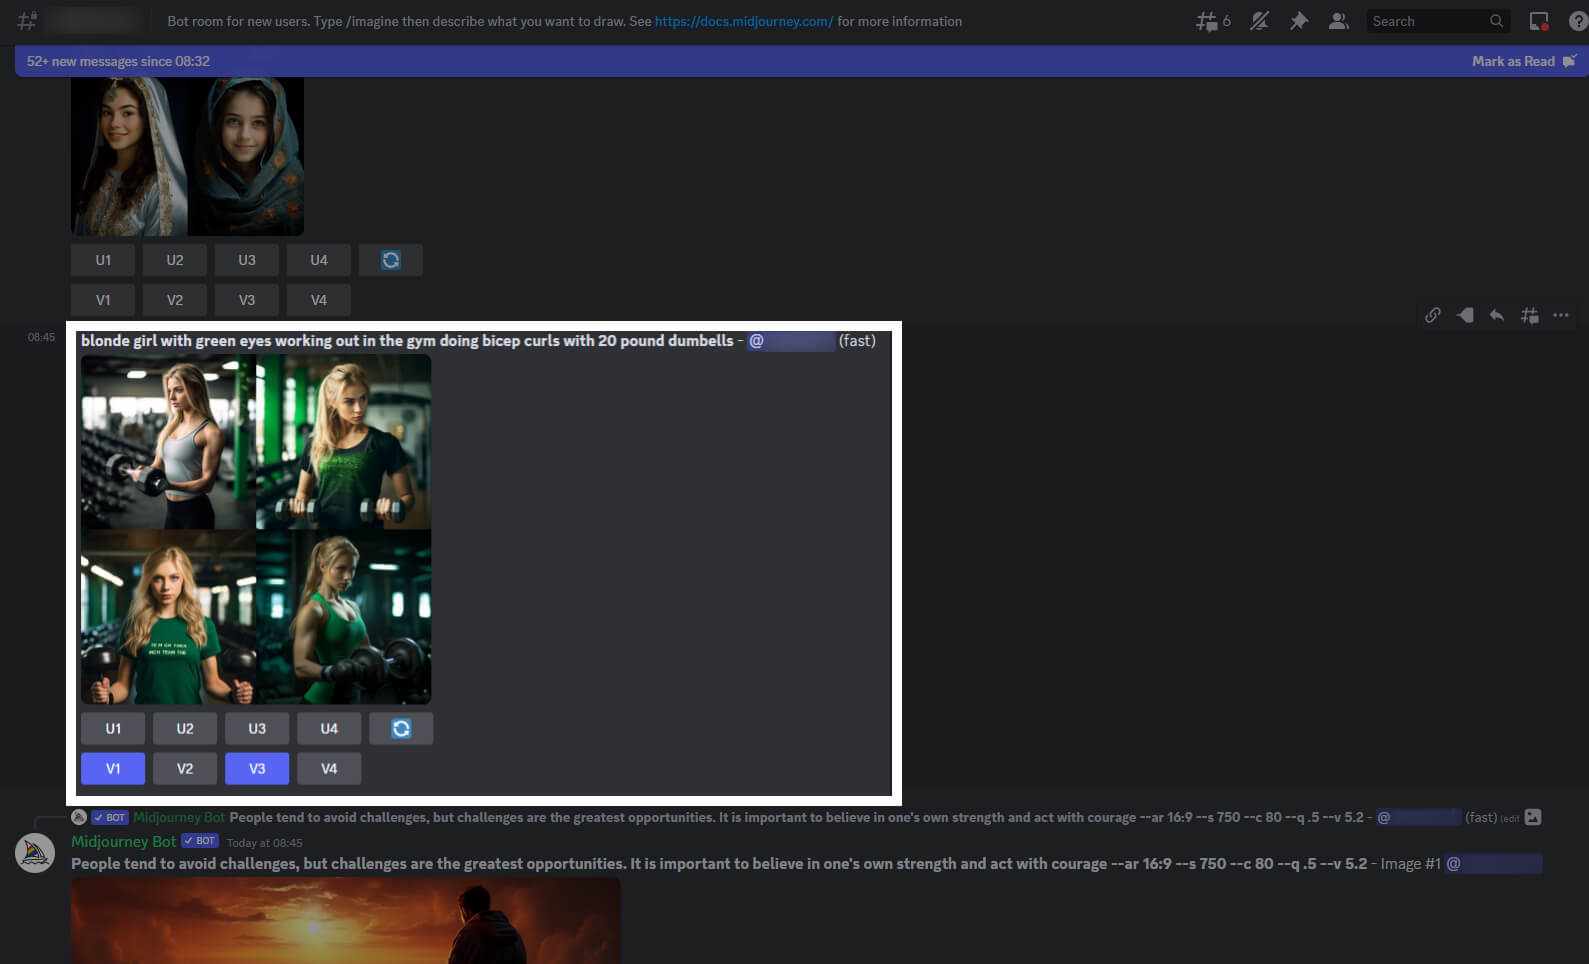The width and height of the screenshot is (1589, 964).
Task: Click reroll button under headscarf portraits
Action: pos(391,260)
